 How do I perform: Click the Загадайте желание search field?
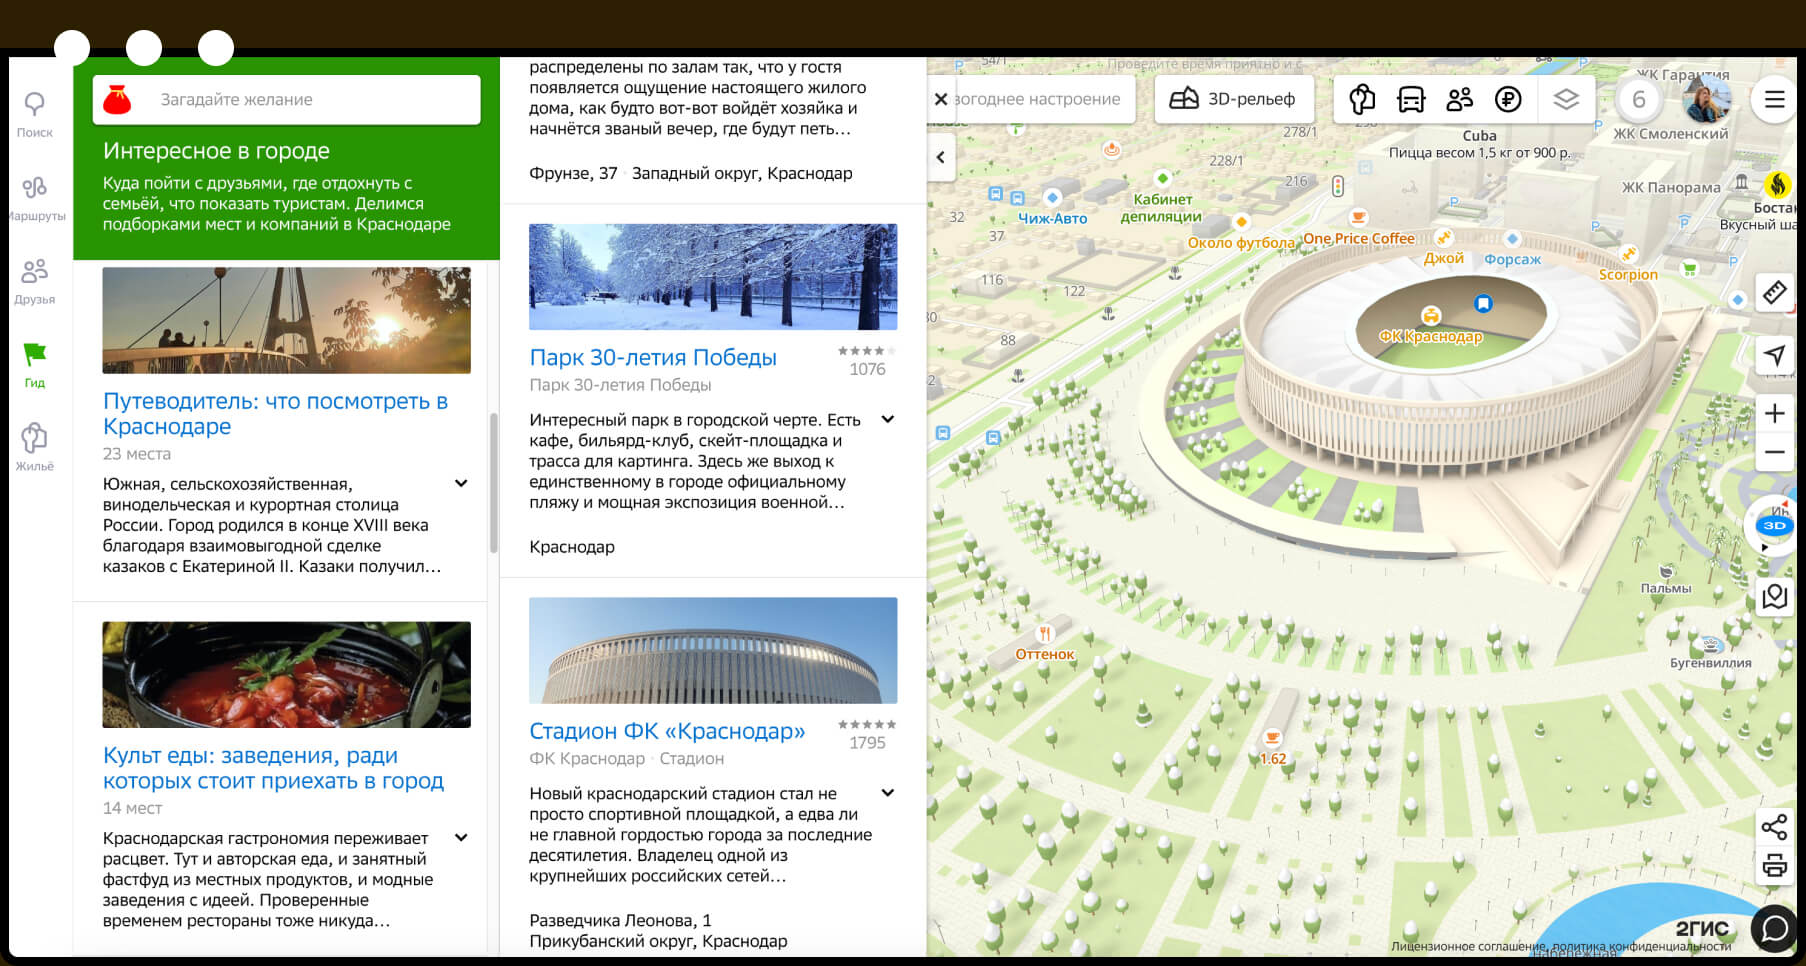(300, 100)
